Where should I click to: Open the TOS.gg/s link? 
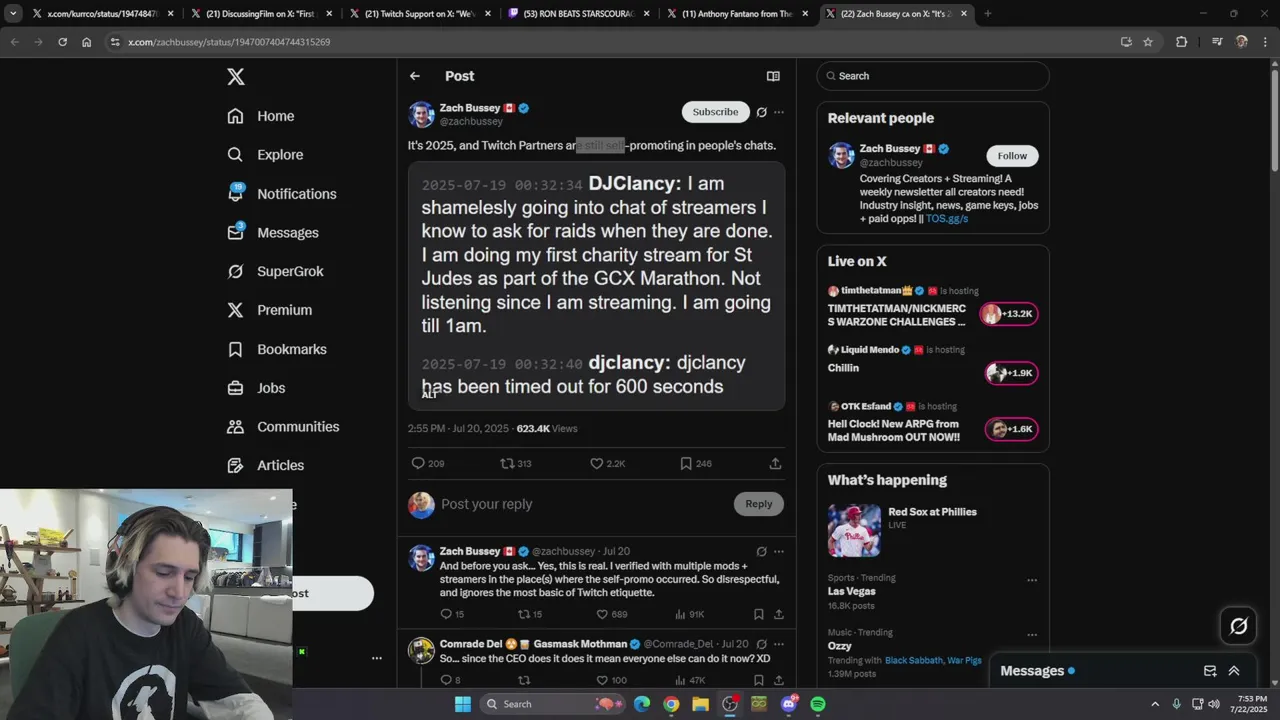click(946, 218)
